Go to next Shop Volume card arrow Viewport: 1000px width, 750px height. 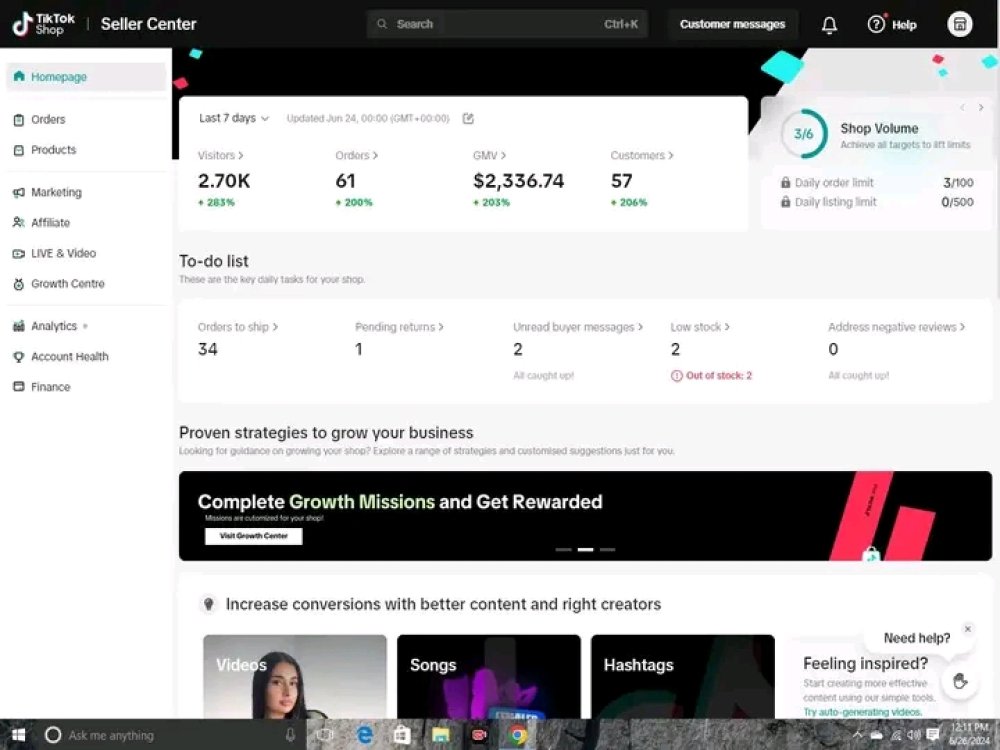coord(981,108)
